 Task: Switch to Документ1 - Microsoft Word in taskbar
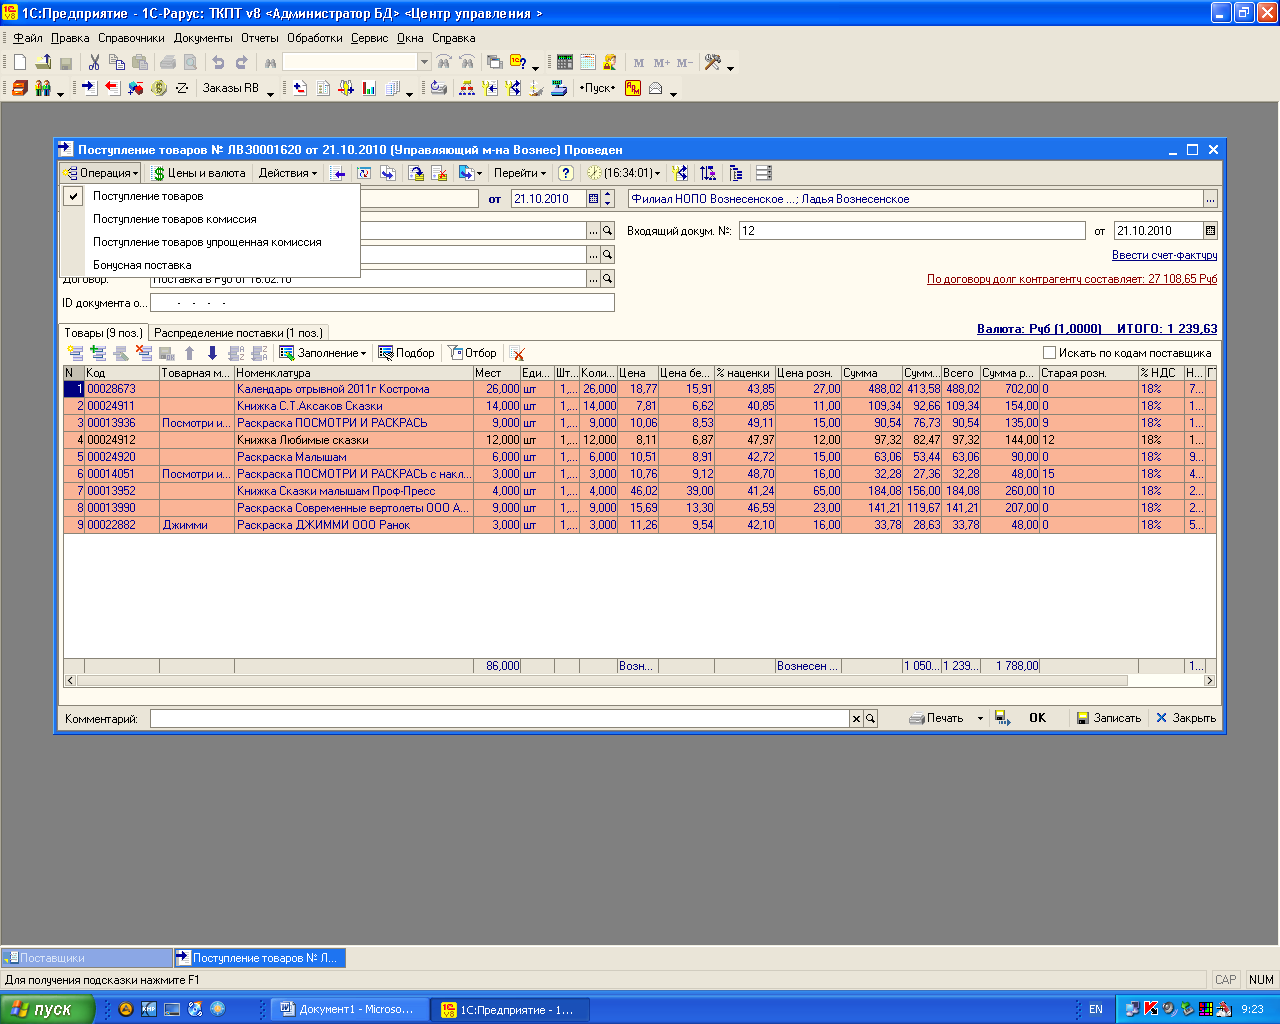[349, 1009]
